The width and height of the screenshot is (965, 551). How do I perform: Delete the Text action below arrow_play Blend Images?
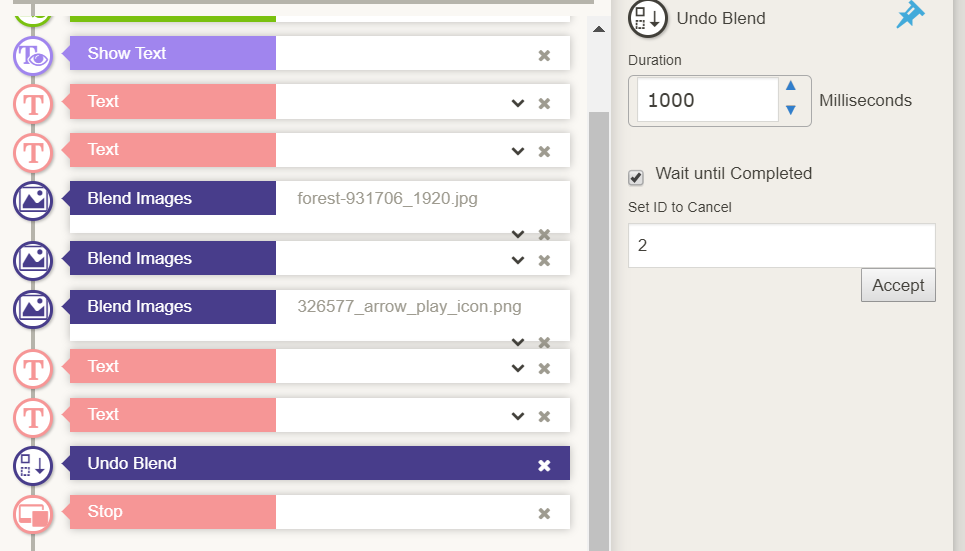544,368
